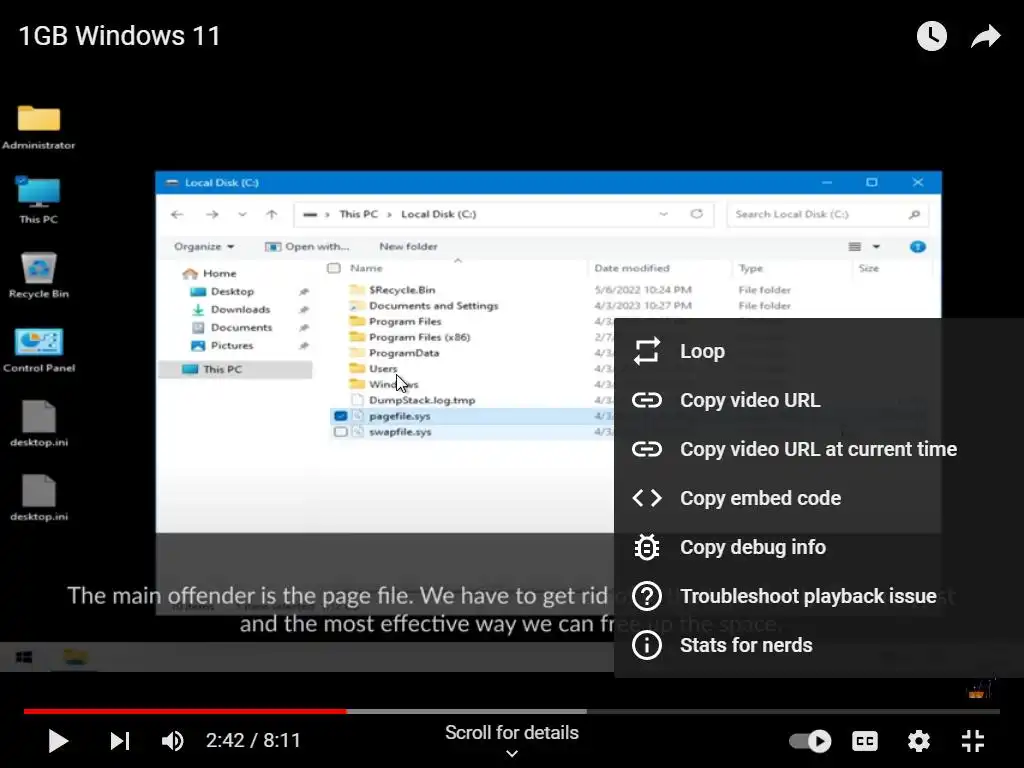The height and width of the screenshot is (768, 1024).
Task: Click the Explorer forward arrow
Action: (212, 214)
